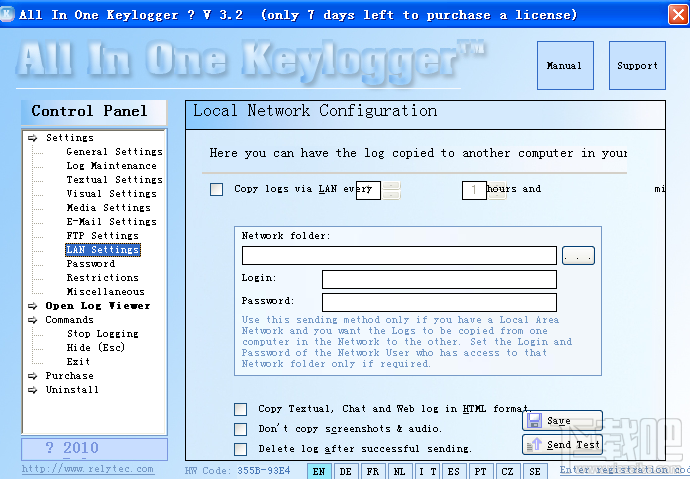Switch language to EN

tap(319, 471)
